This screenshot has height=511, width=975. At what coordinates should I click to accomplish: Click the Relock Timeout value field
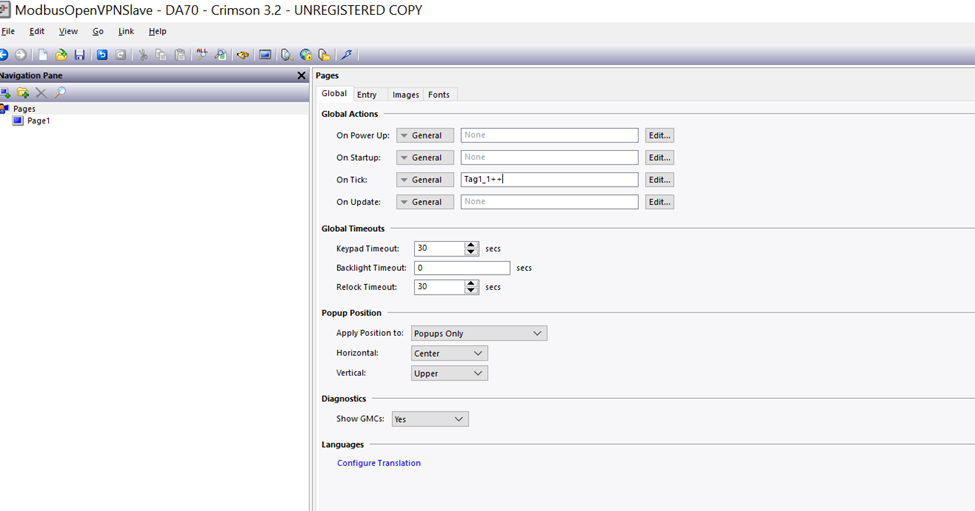(x=440, y=287)
